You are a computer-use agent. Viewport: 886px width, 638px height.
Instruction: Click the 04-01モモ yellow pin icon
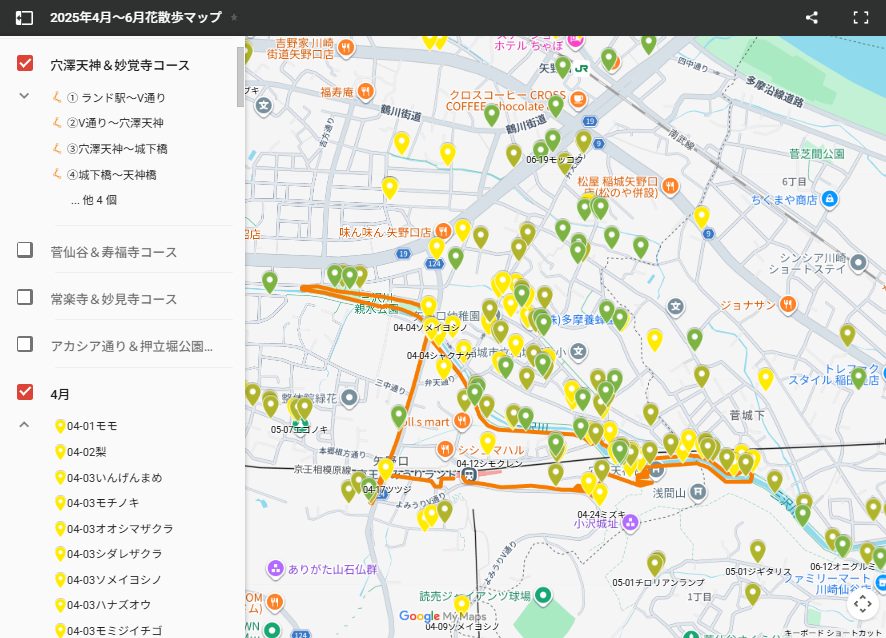pyautogui.click(x=60, y=426)
